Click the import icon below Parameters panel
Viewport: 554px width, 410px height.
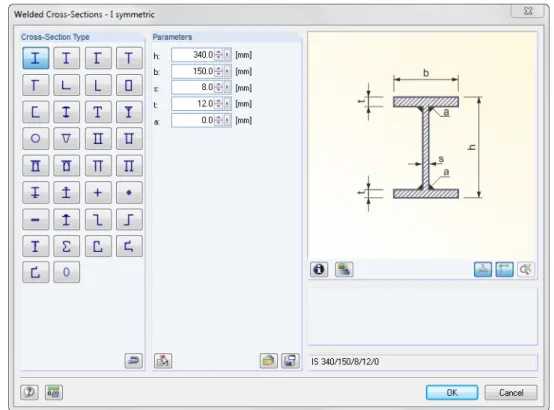pos(163,361)
